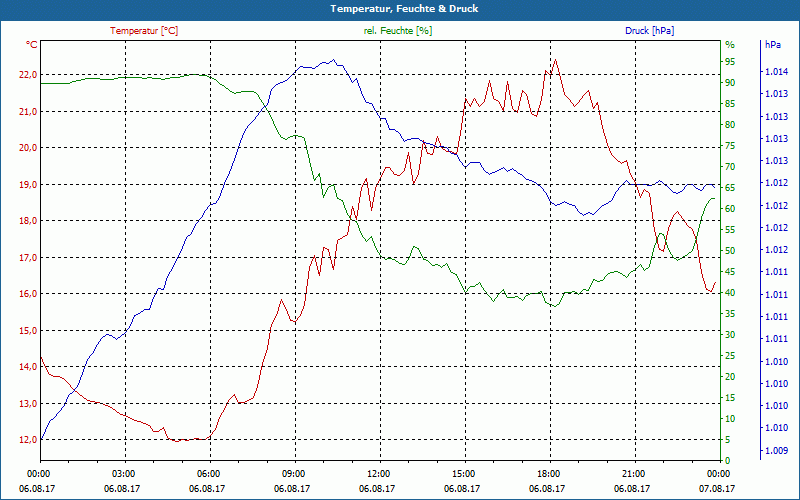Click the '60' humidity axis tick

(x=730, y=209)
